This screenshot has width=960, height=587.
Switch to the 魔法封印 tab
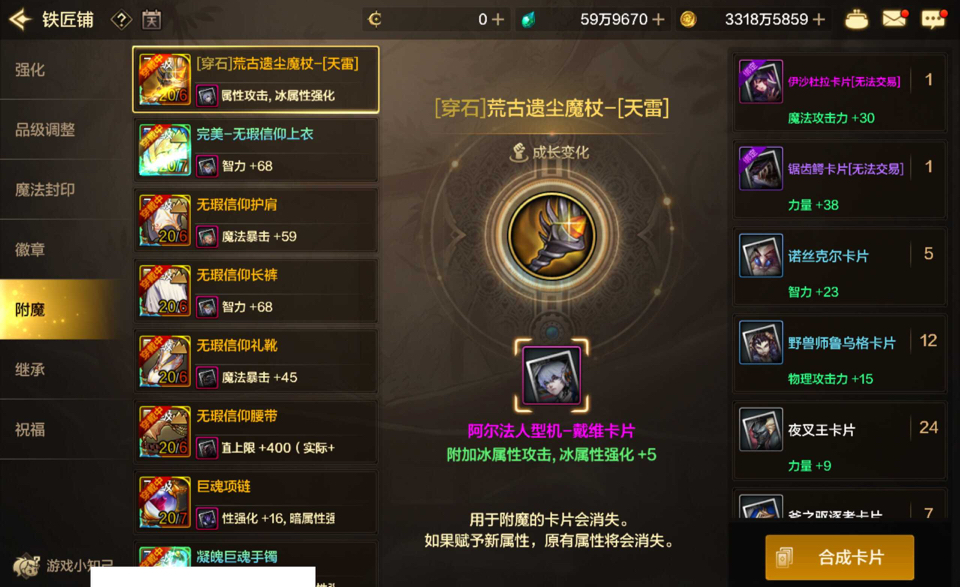point(61,190)
